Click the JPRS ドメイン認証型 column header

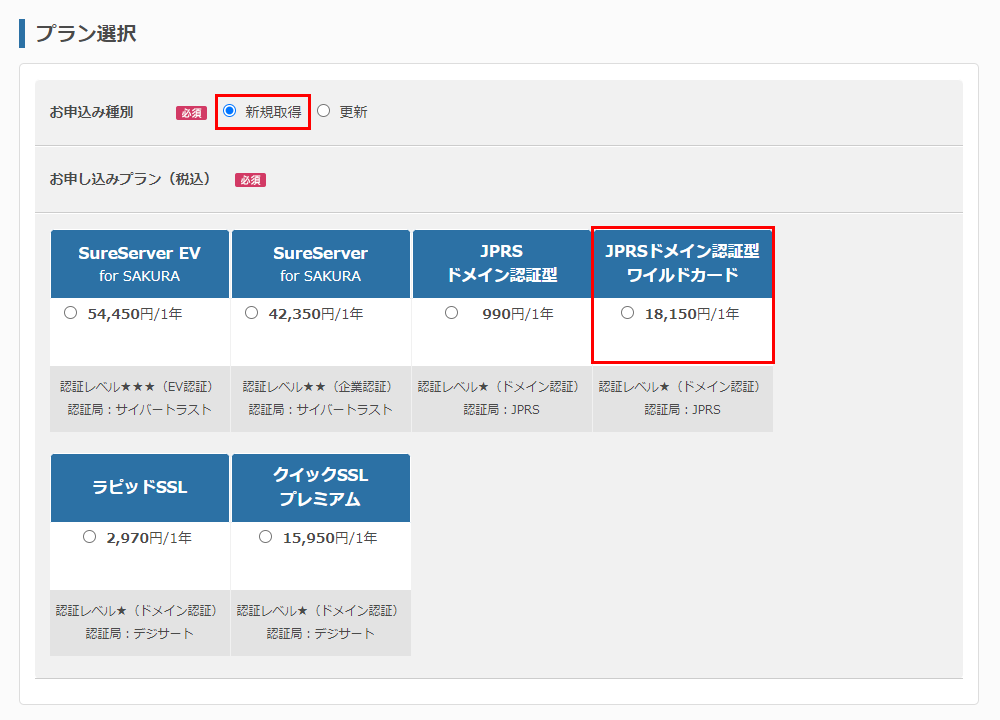(x=501, y=263)
